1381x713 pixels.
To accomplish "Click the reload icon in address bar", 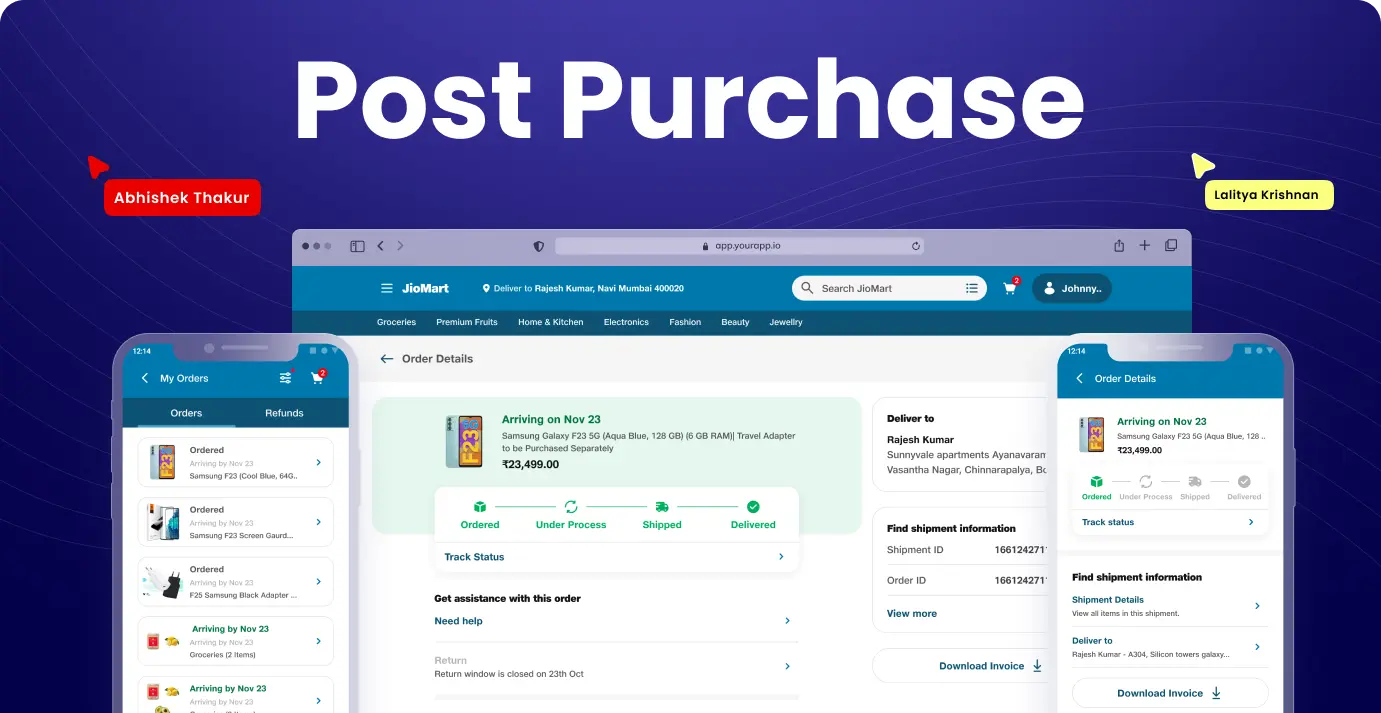I will pos(915,246).
